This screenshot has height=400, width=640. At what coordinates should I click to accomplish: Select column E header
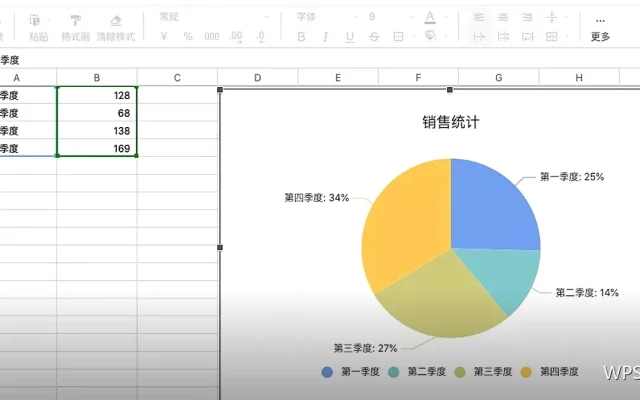338,78
